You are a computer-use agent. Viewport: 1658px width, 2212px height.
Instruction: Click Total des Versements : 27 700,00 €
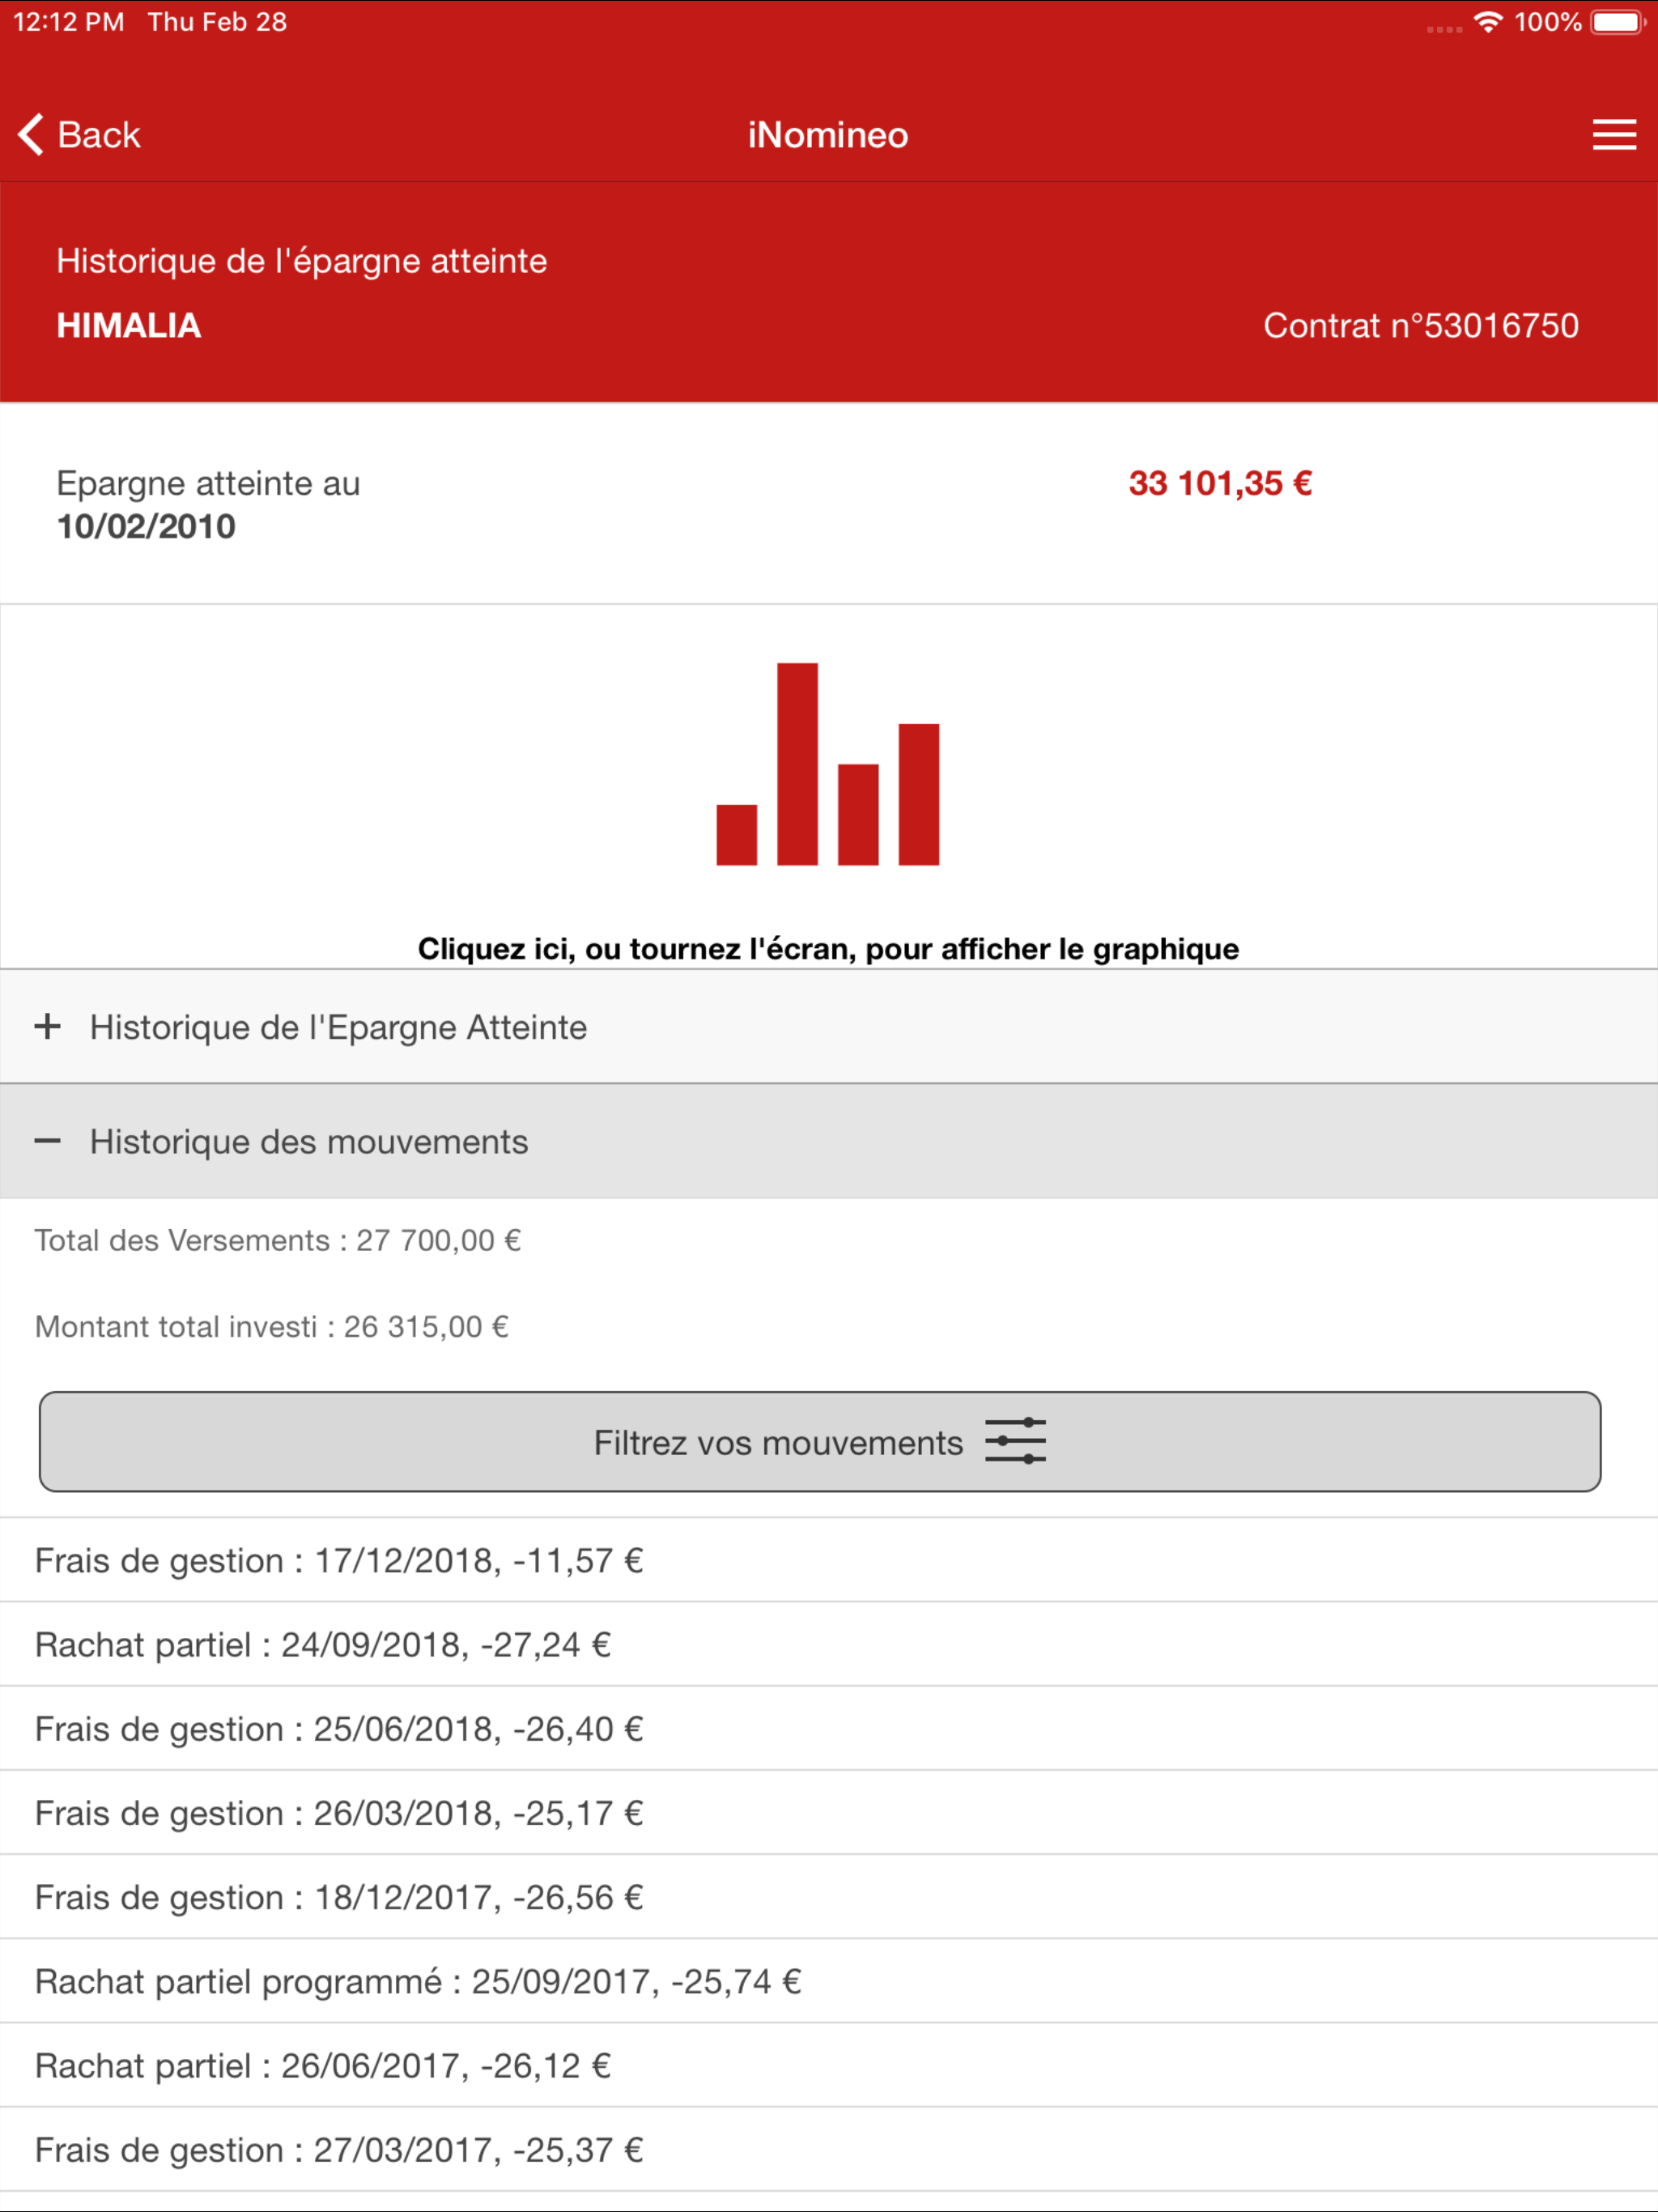tap(278, 1241)
